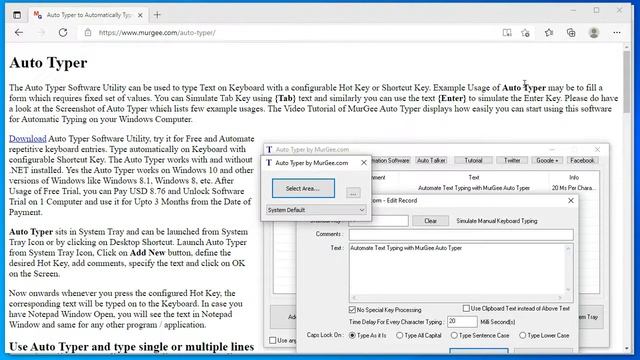The height and width of the screenshot is (360, 640).
Task: Select Type As It Is radio
Action: (x=352, y=335)
